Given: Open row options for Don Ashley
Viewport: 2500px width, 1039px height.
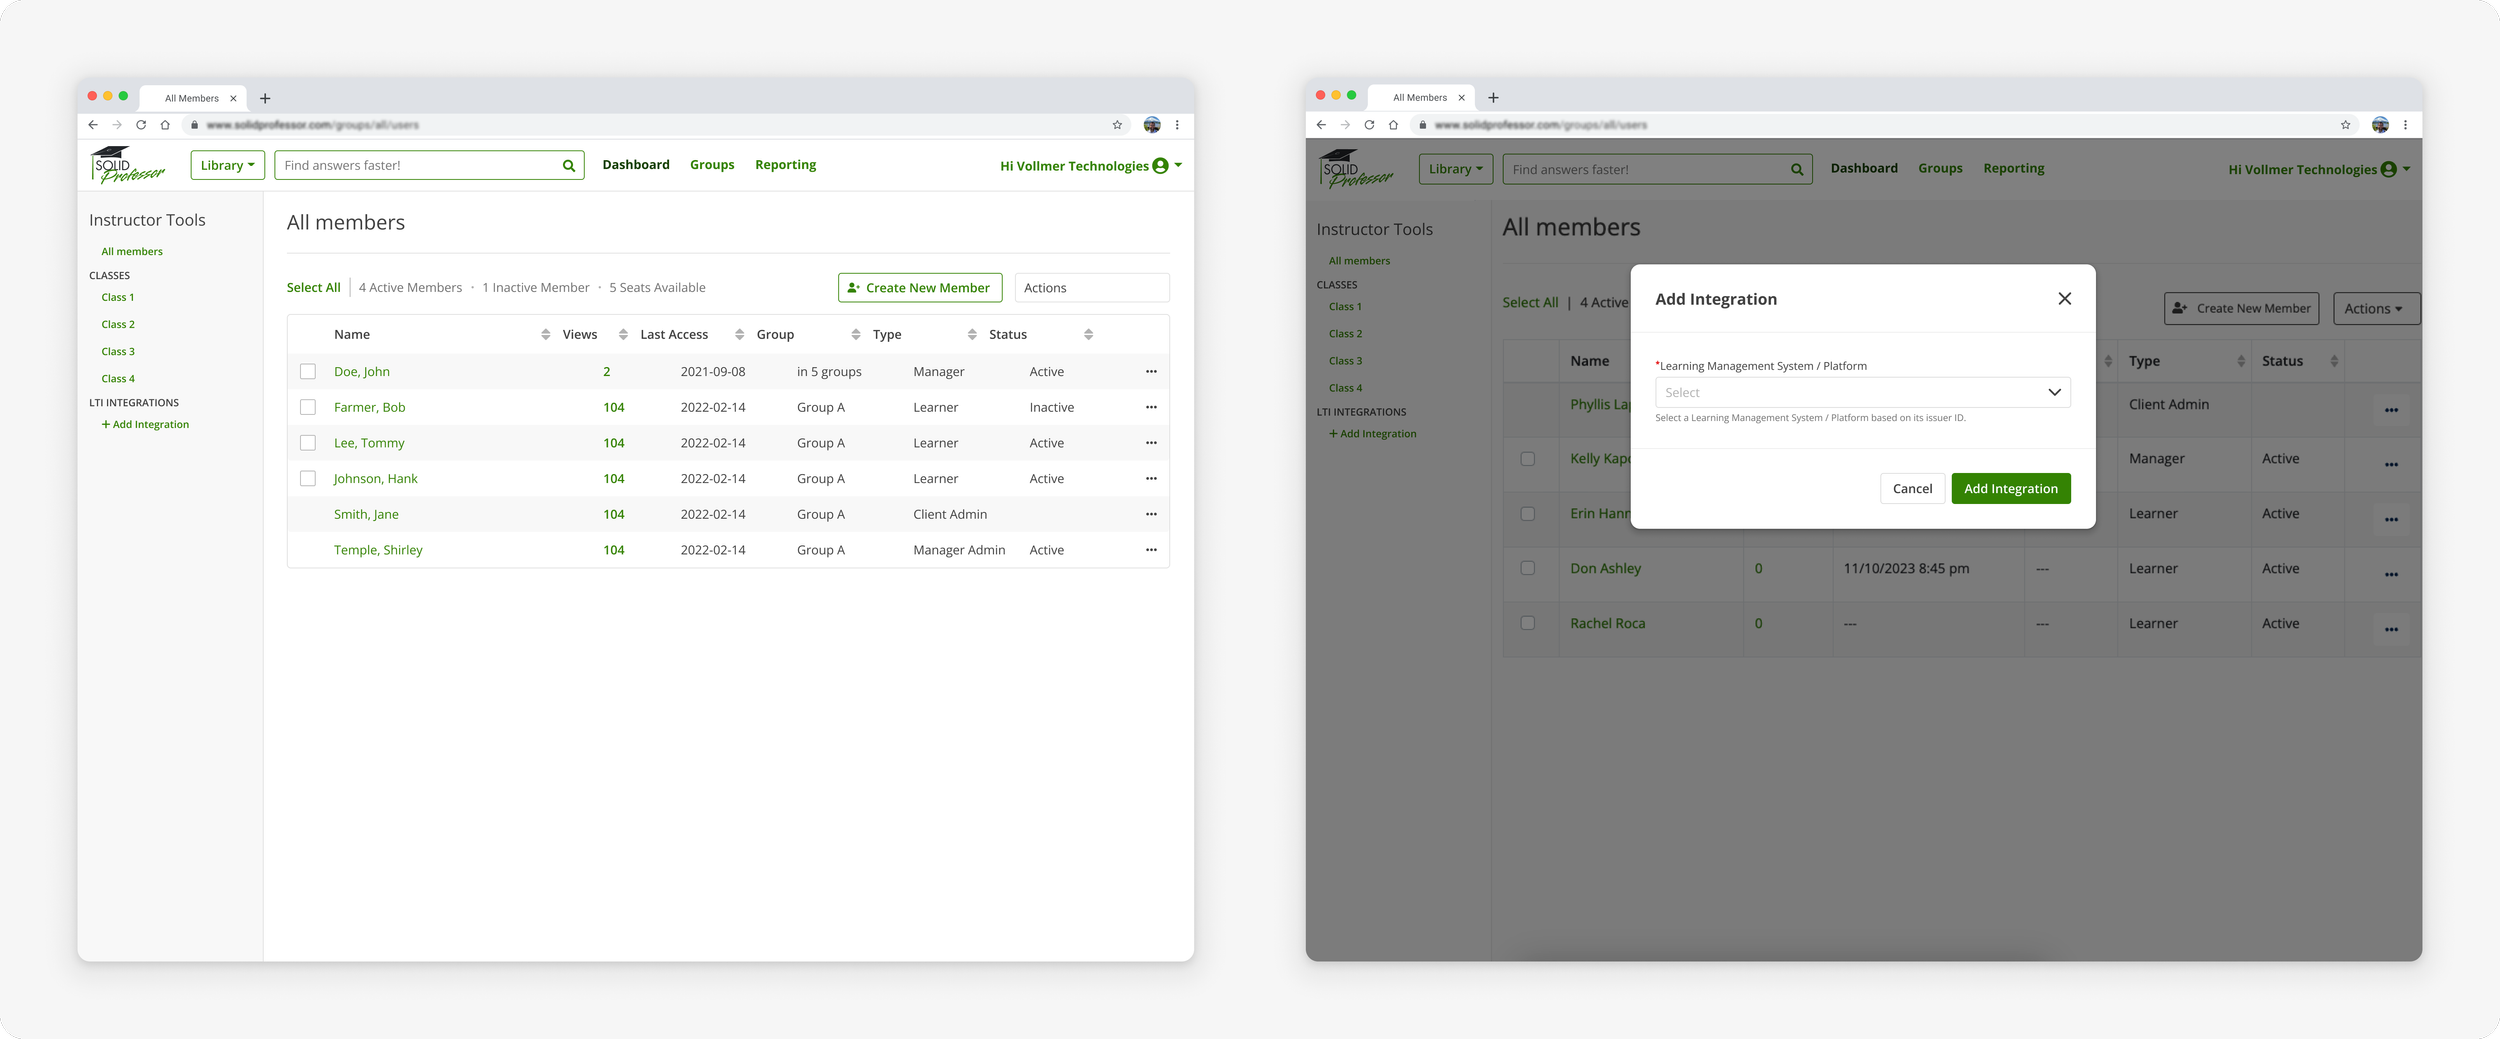Looking at the screenshot, I should [x=2391, y=574].
